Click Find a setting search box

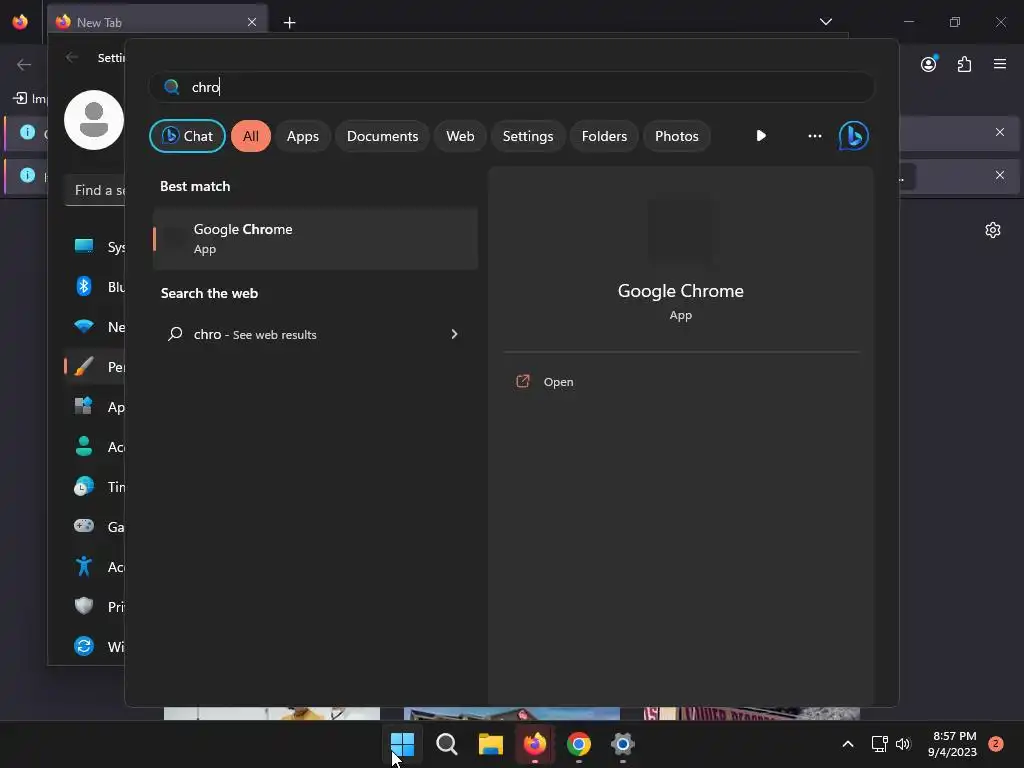(95, 191)
